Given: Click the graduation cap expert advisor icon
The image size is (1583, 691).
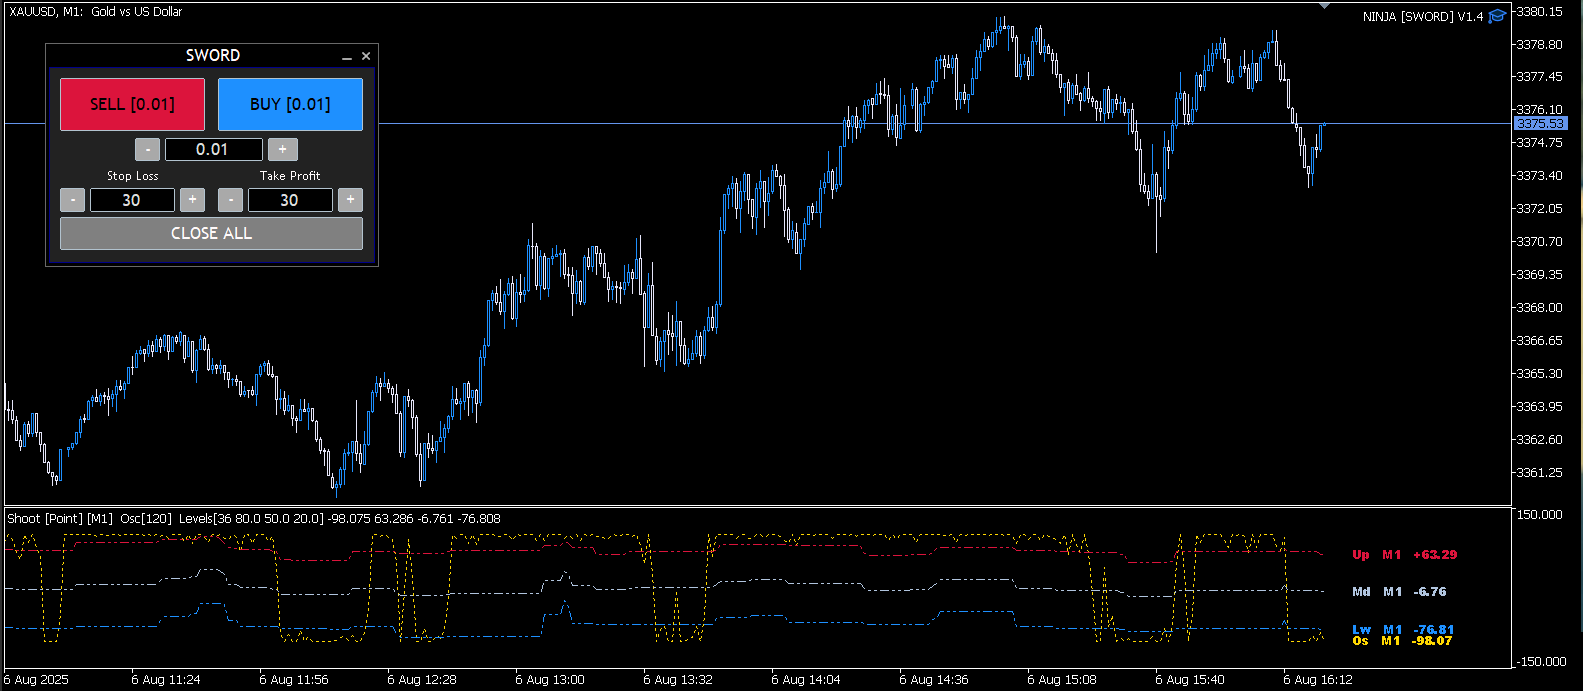Looking at the screenshot, I should (x=1497, y=16).
